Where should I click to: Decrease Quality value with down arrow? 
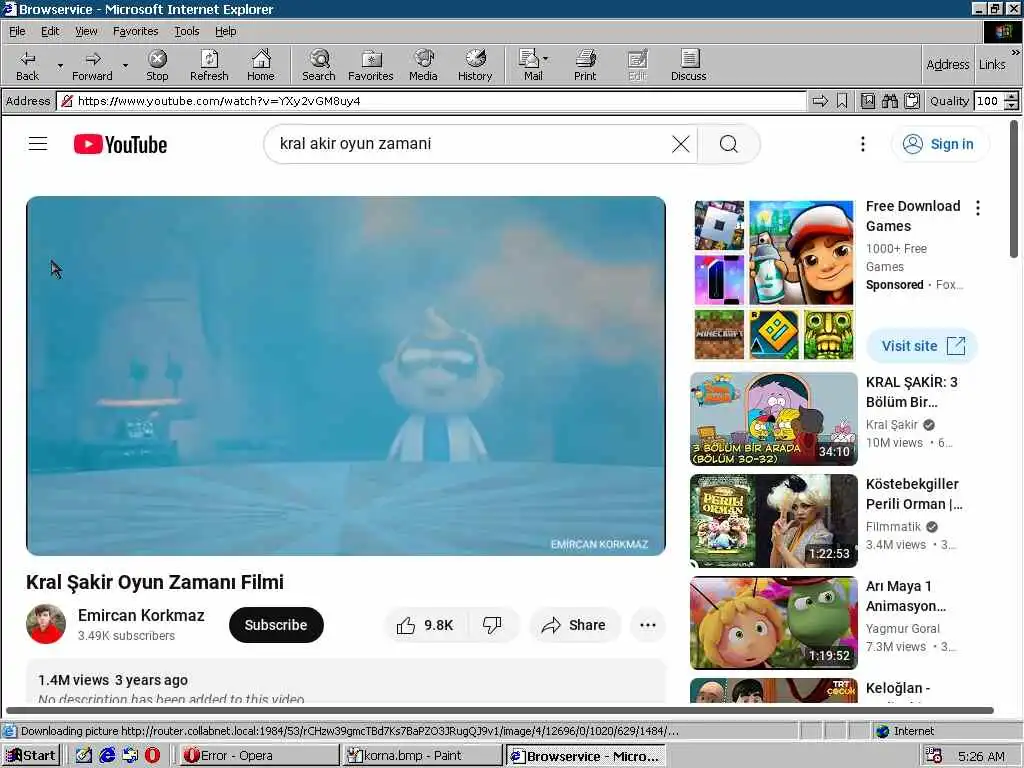(x=1012, y=105)
